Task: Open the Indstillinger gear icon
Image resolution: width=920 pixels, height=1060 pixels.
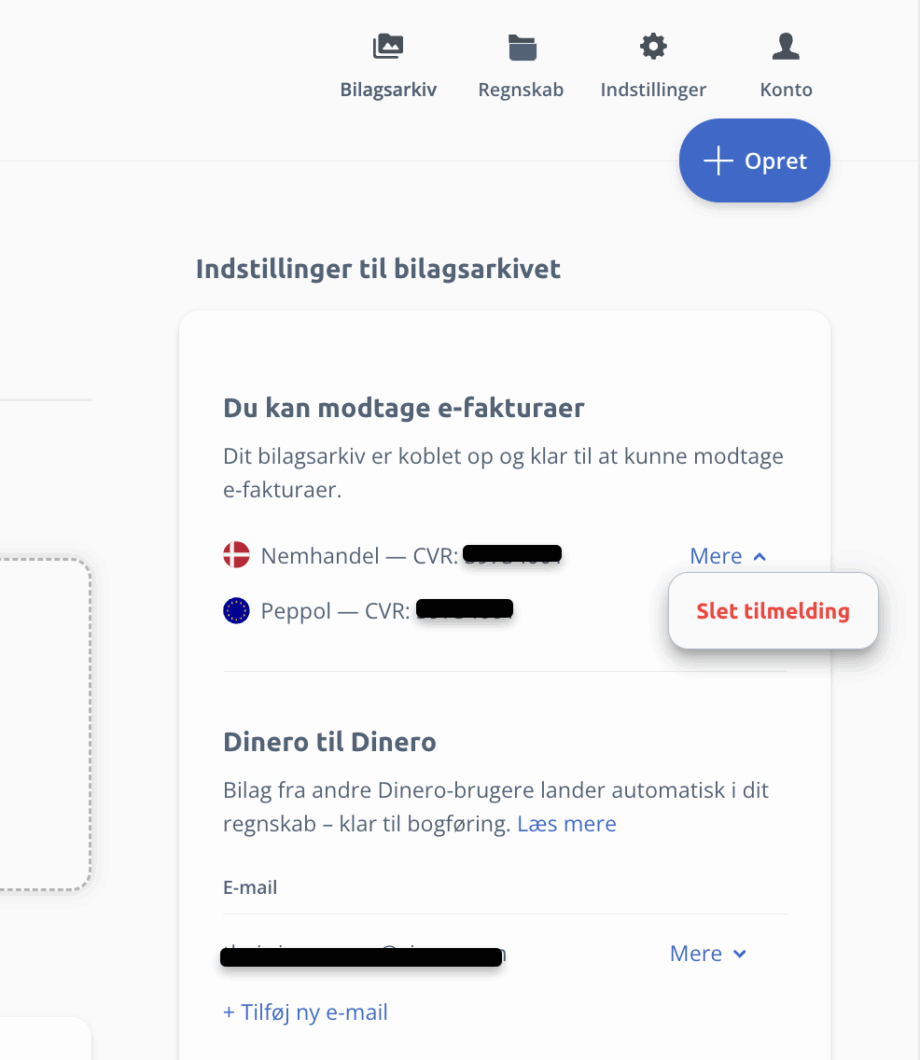Action: [x=653, y=47]
